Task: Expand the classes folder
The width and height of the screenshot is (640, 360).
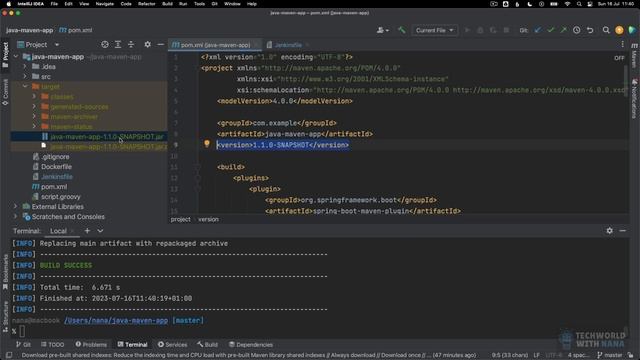Action: pyautogui.click(x=34, y=96)
